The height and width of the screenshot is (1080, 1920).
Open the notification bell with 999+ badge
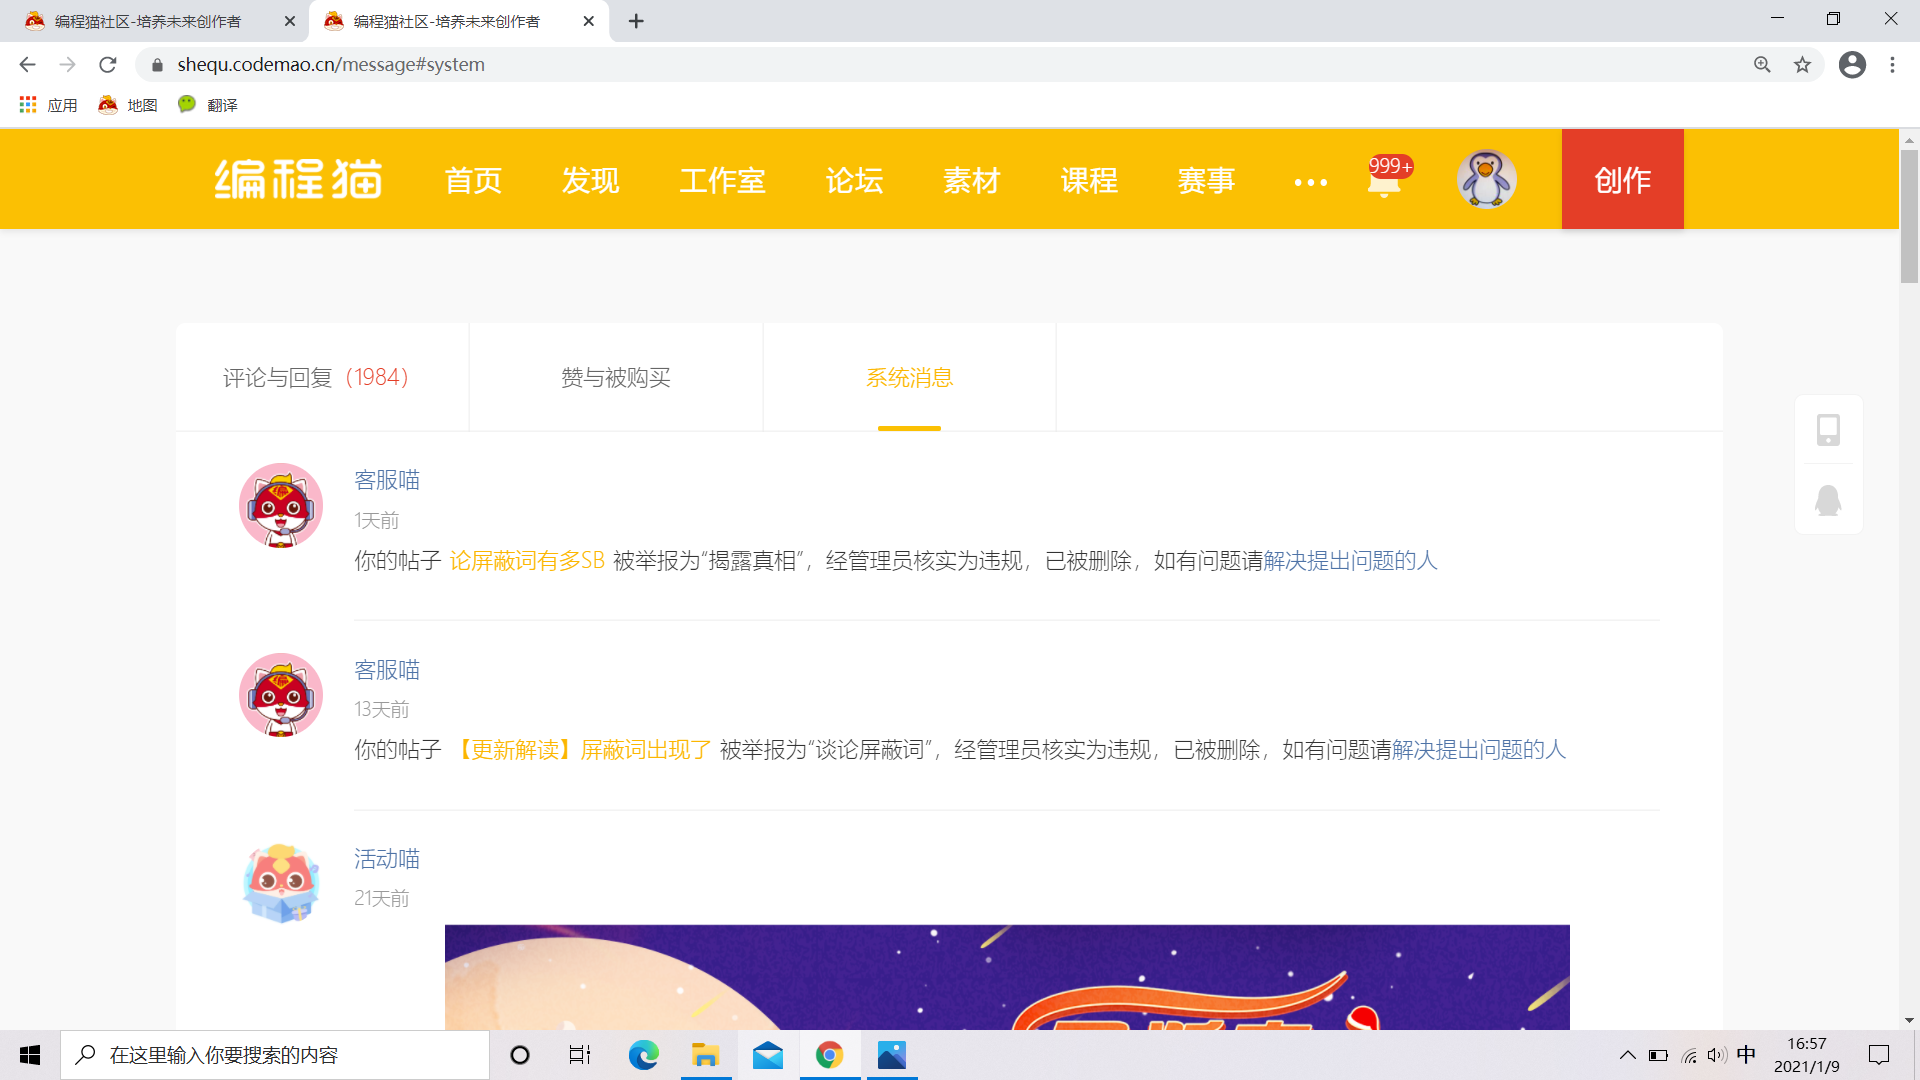[1387, 178]
